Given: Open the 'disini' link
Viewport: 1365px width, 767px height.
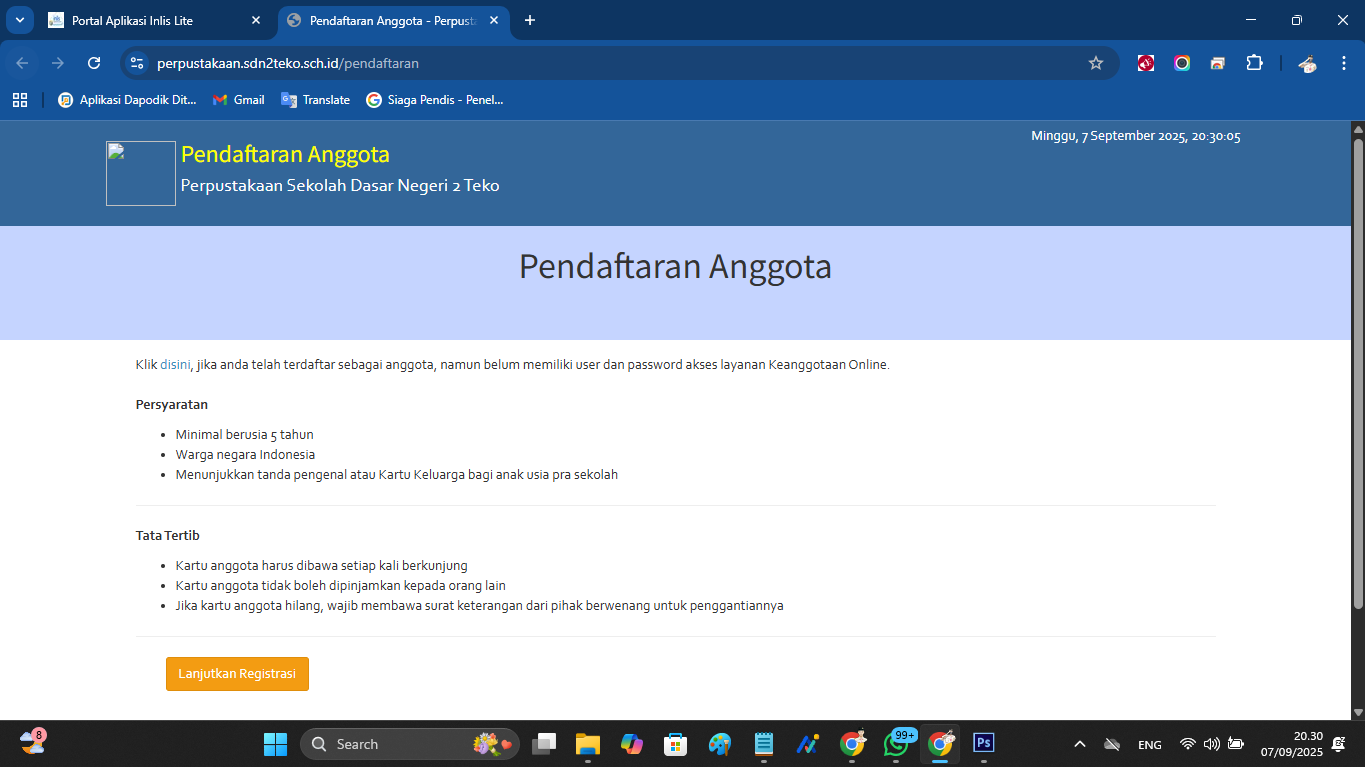Looking at the screenshot, I should [x=175, y=365].
